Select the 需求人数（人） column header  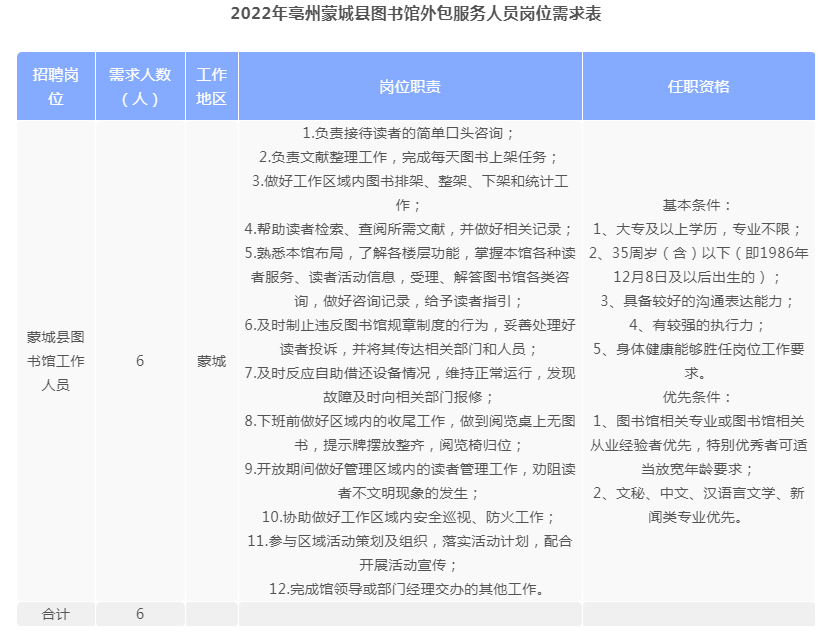(140, 86)
